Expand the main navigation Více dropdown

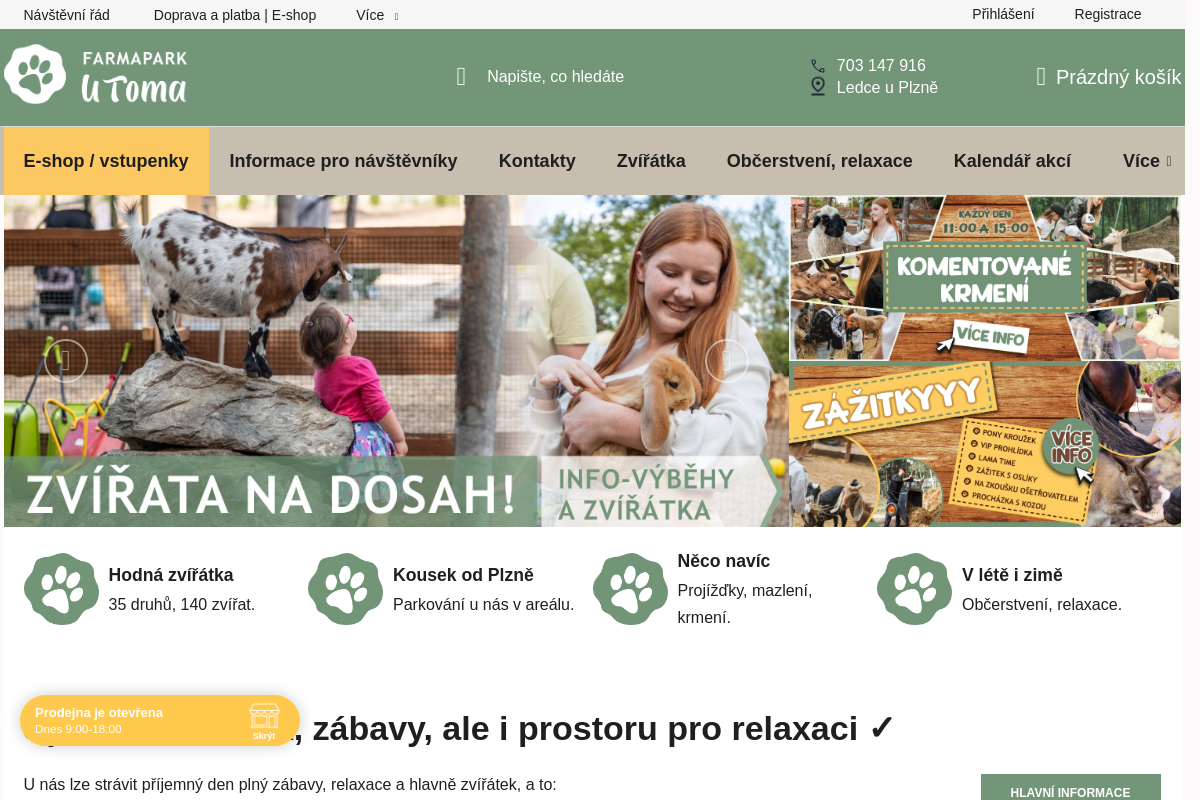(1147, 161)
